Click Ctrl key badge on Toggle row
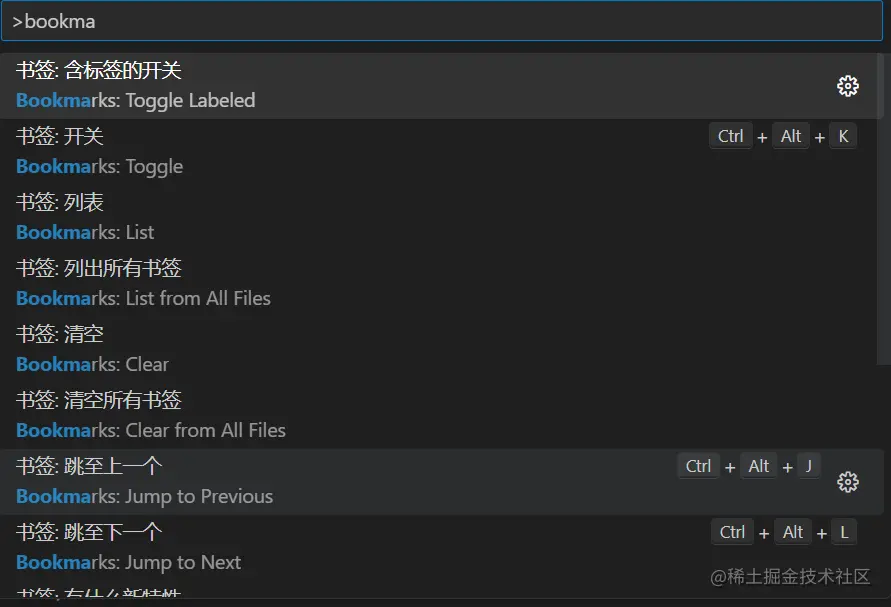This screenshot has width=891, height=607. (x=731, y=136)
